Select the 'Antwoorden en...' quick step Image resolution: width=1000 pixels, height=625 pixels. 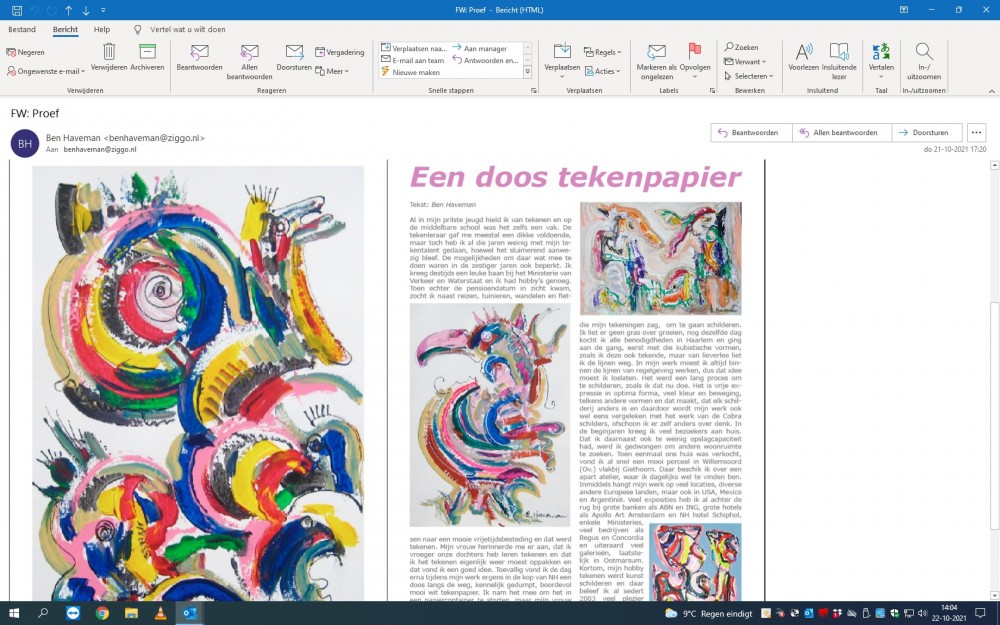485,60
